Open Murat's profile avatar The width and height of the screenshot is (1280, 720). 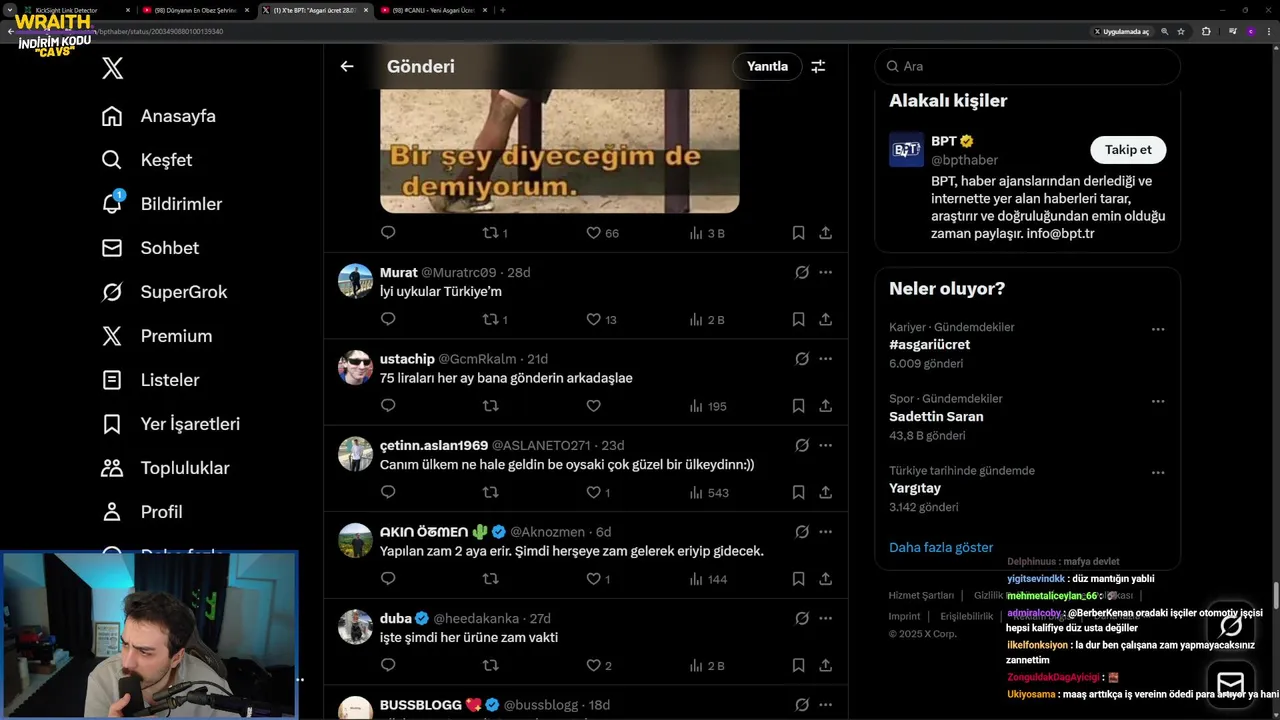coord(355,281)
